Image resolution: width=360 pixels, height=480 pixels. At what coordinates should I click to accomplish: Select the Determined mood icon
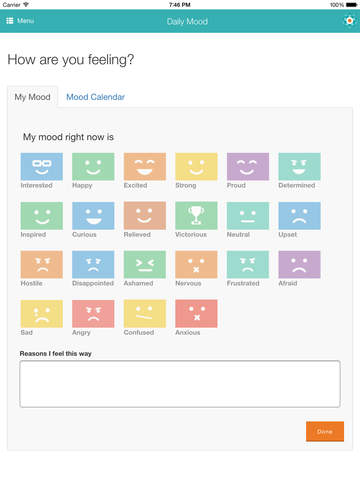pyautogui.click(x=299, y=167)
